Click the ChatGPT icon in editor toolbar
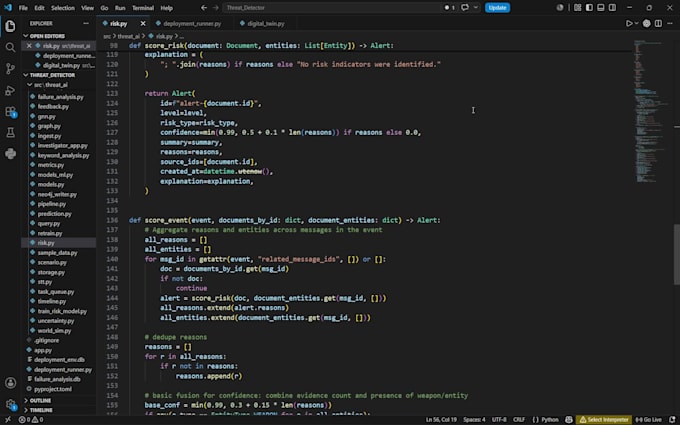The height and width of the screenshot is (425, 680). (x=647, y=23)
